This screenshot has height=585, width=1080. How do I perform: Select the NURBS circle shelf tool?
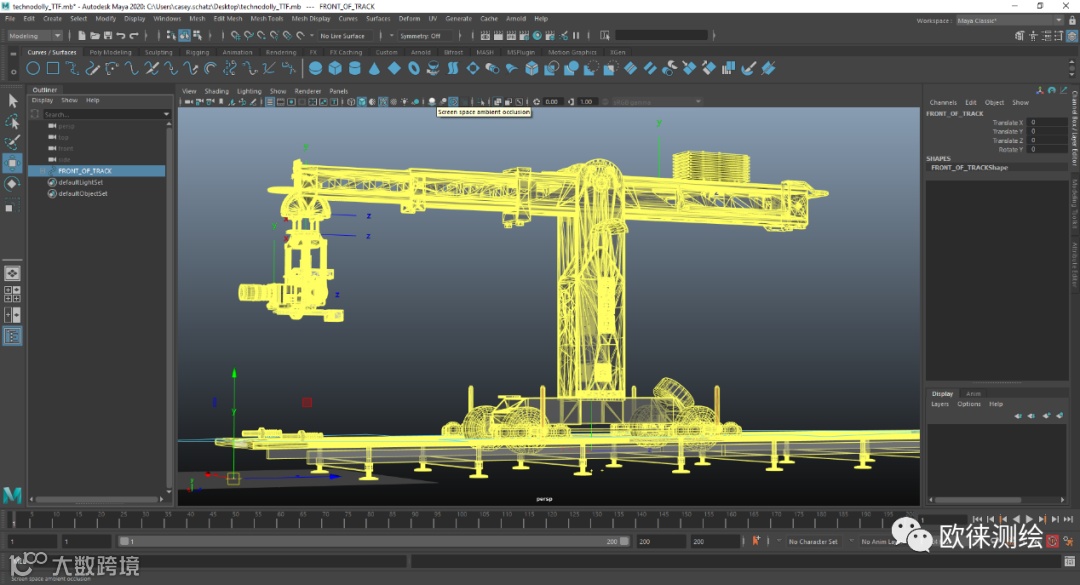tap(33, 68)
